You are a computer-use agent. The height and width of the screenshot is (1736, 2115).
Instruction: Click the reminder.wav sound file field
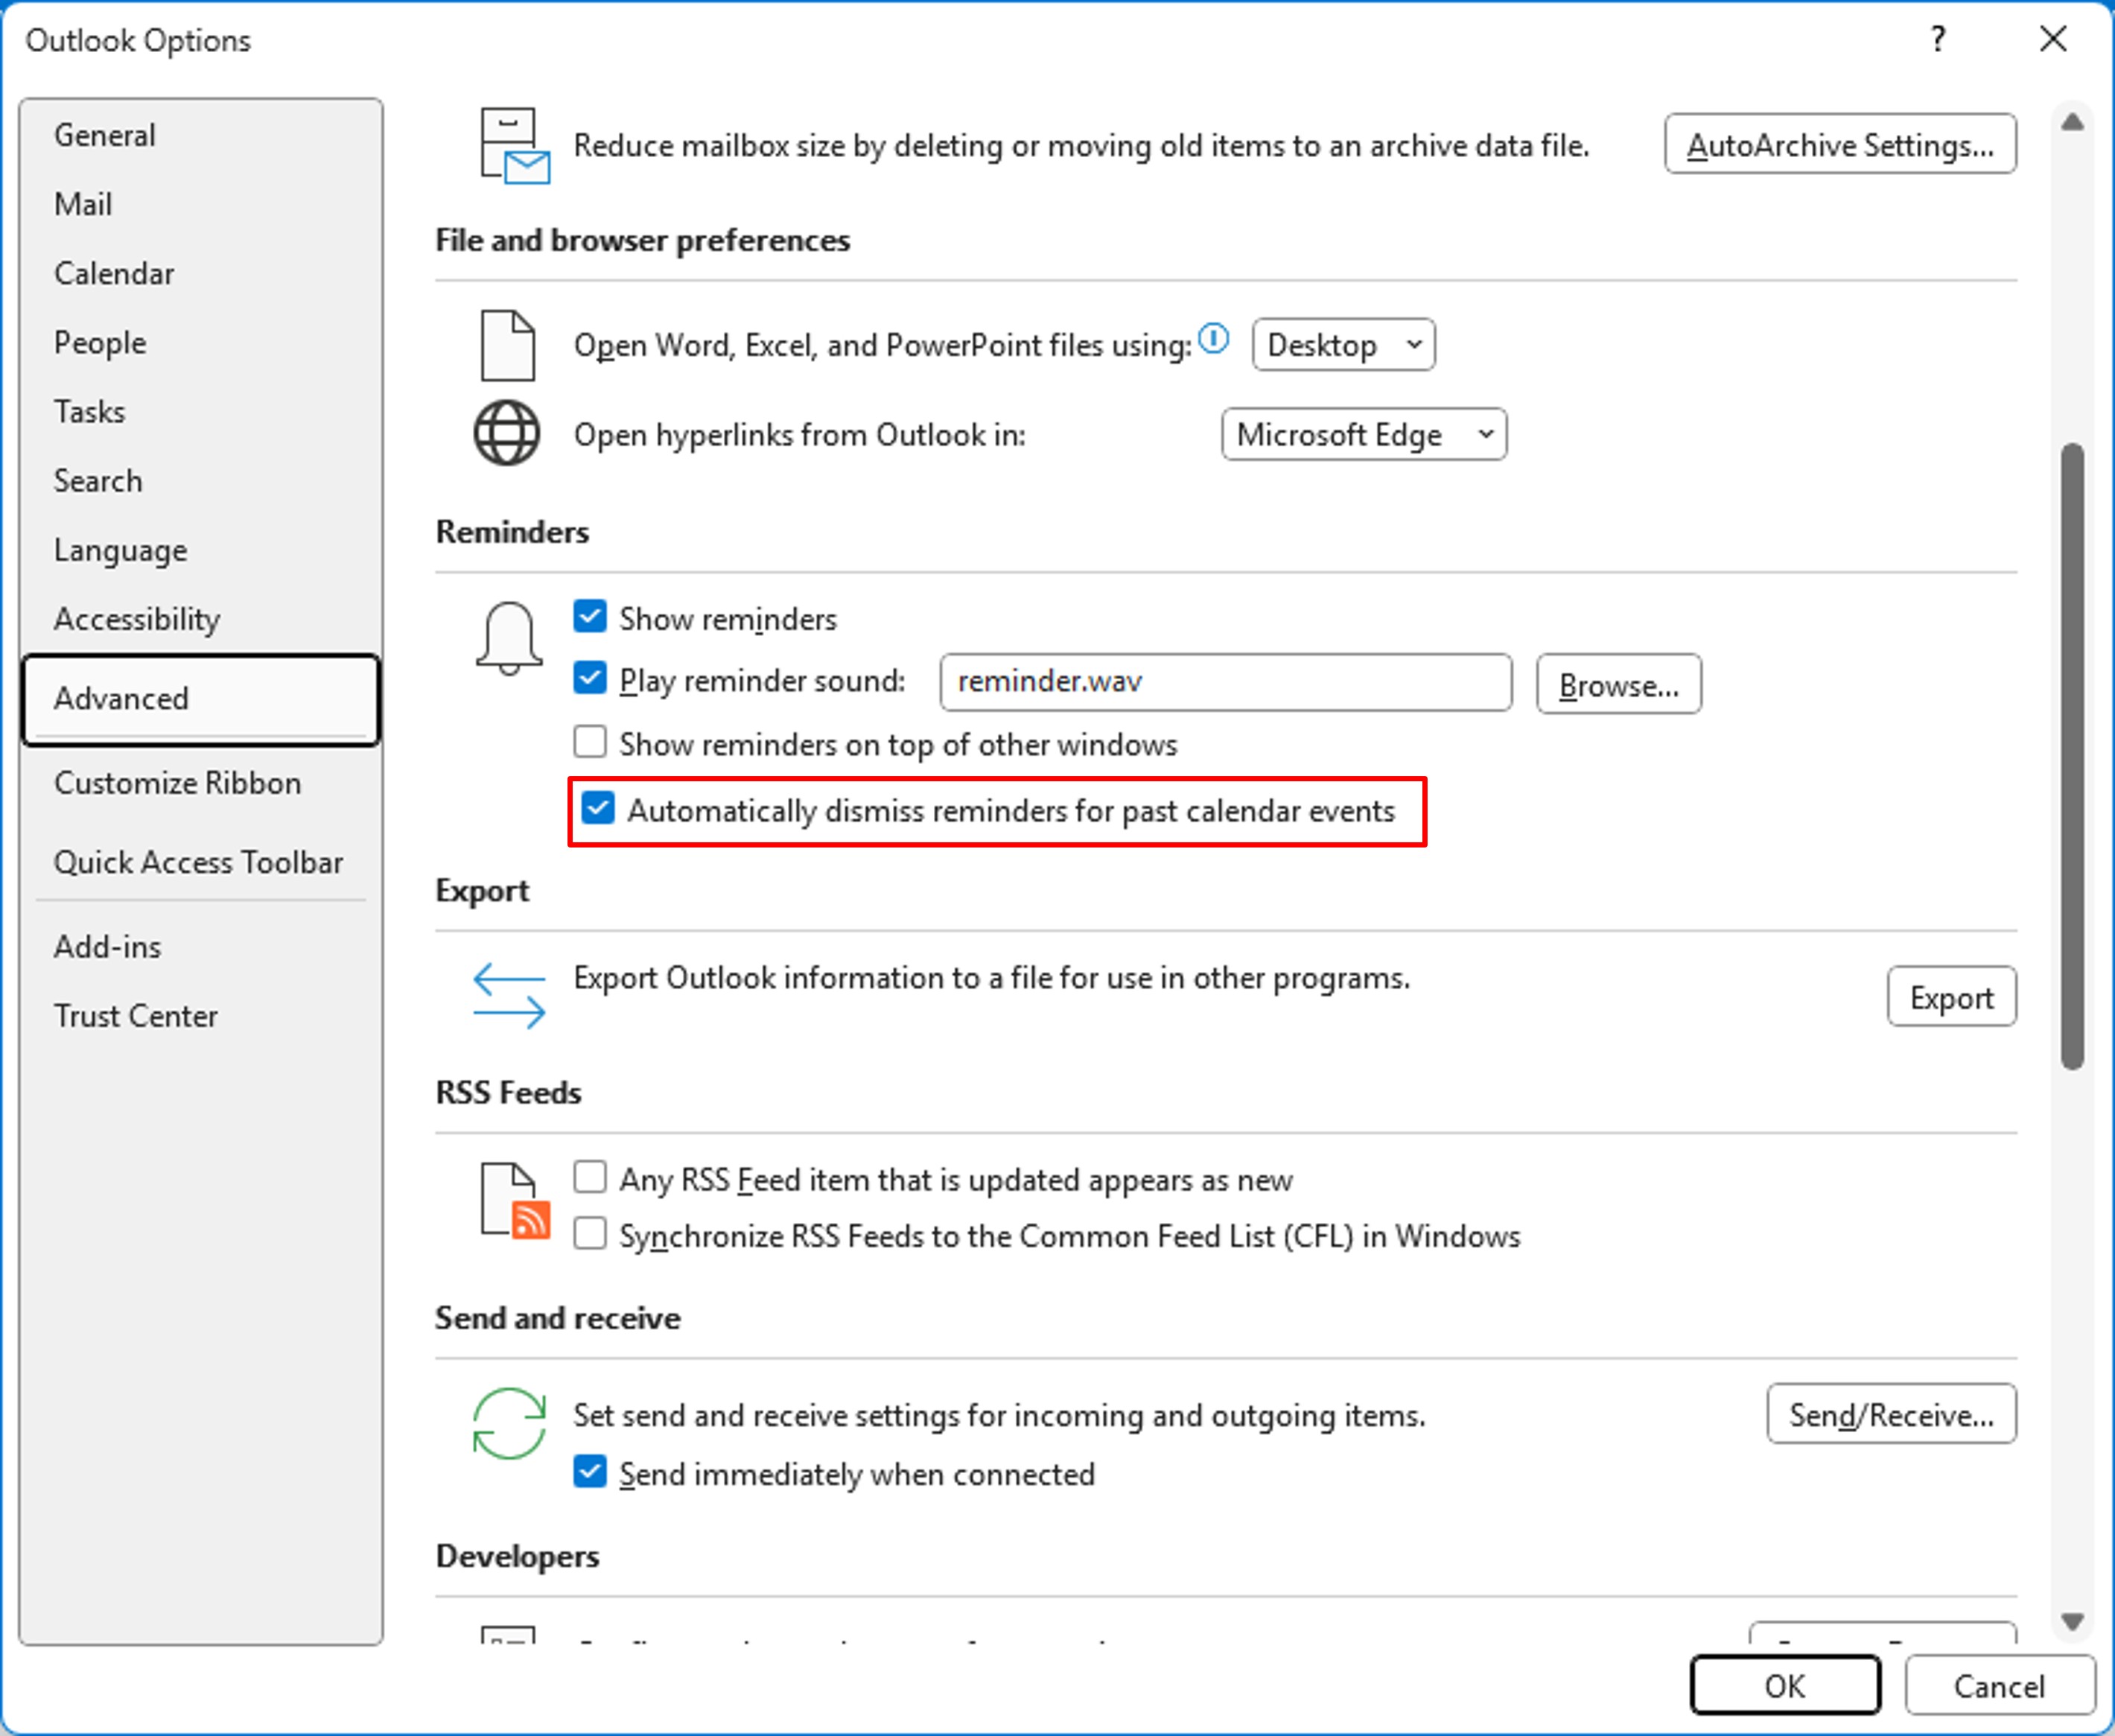(1226, 682)
